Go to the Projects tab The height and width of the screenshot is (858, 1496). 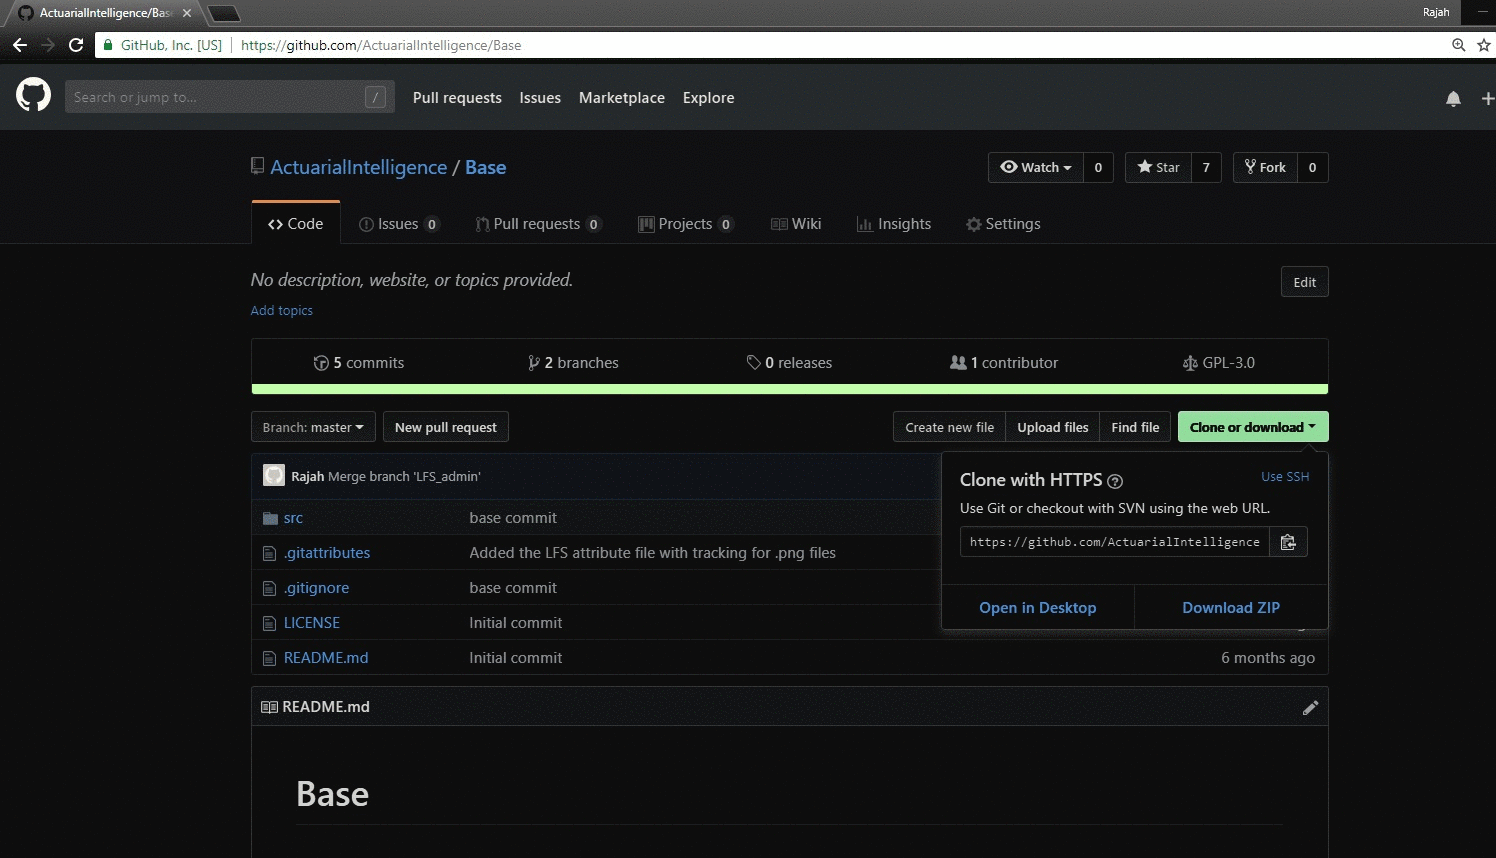[686, 224]
